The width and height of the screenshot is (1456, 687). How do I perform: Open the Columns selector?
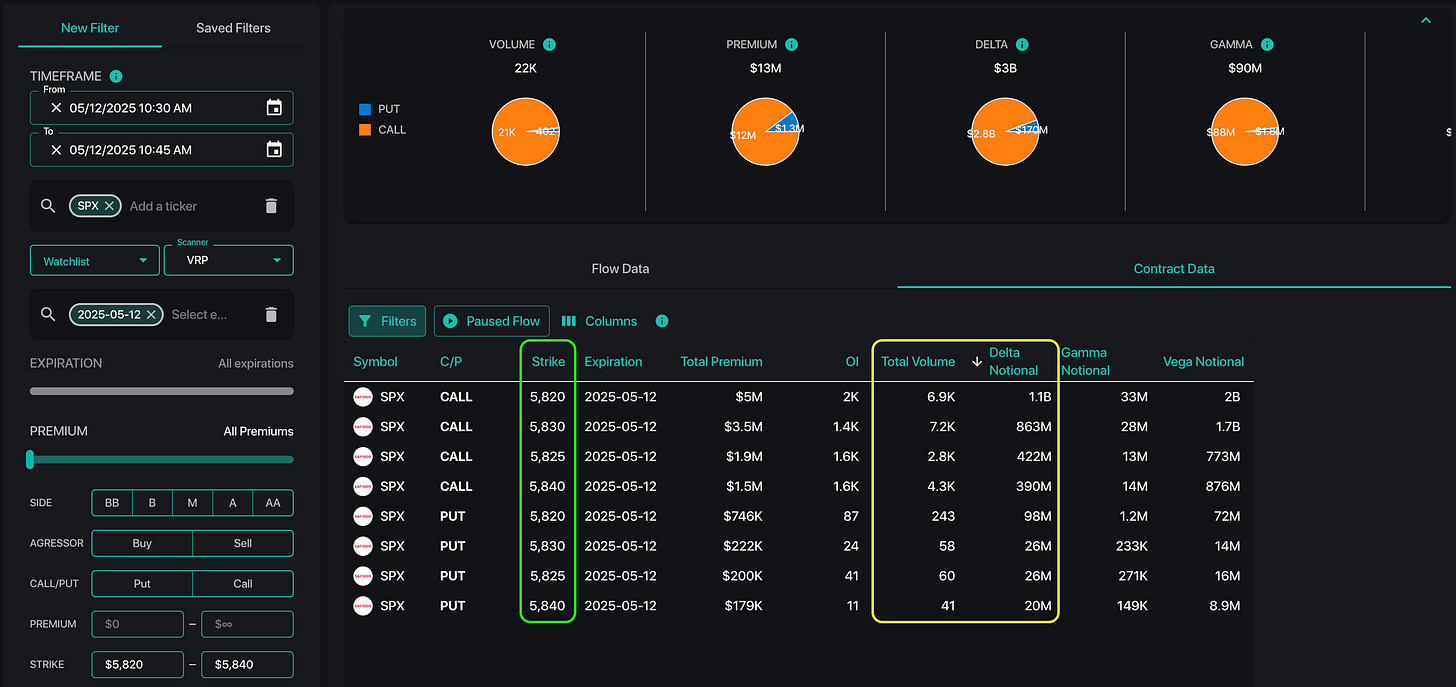coord(599,321)
